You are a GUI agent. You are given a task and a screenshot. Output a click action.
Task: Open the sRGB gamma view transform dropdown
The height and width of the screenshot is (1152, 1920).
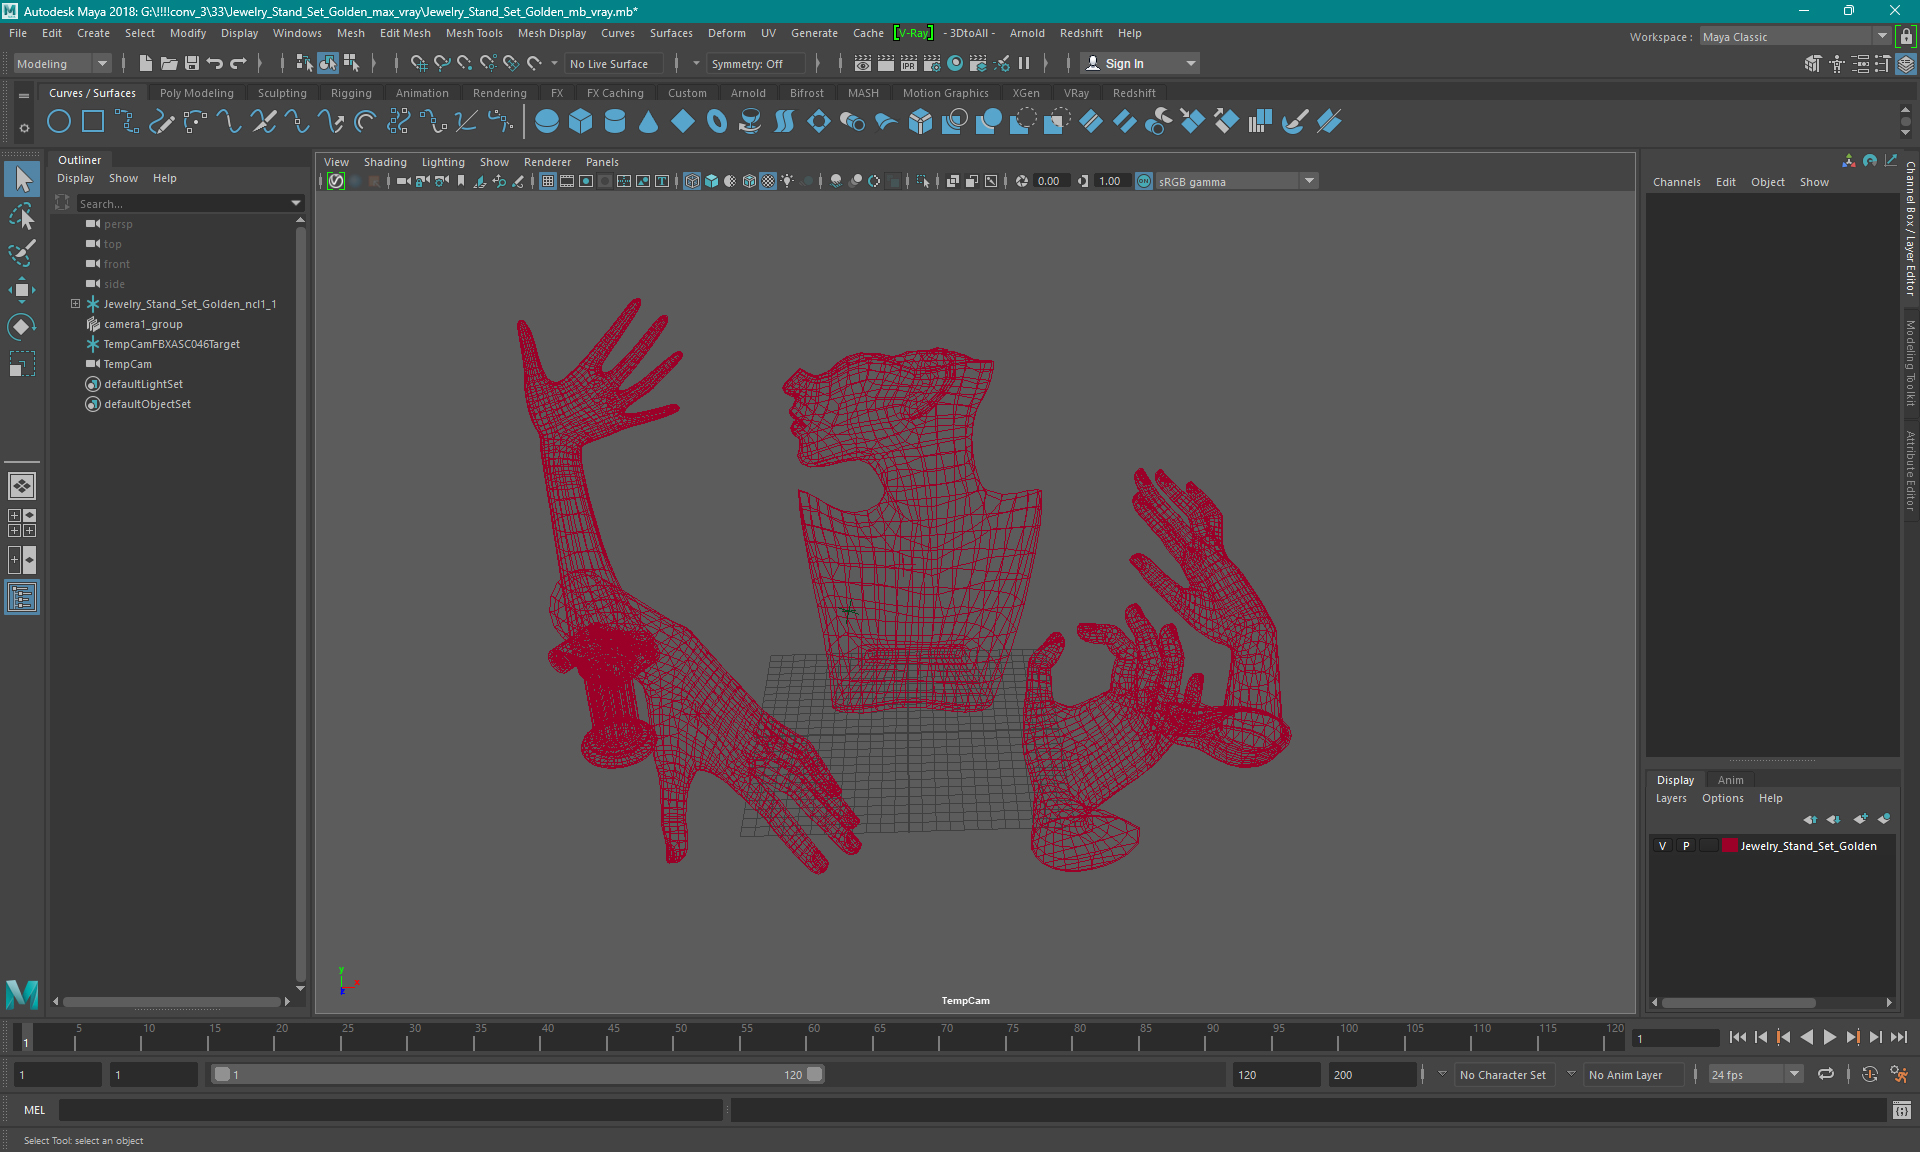pos(1237,181)
